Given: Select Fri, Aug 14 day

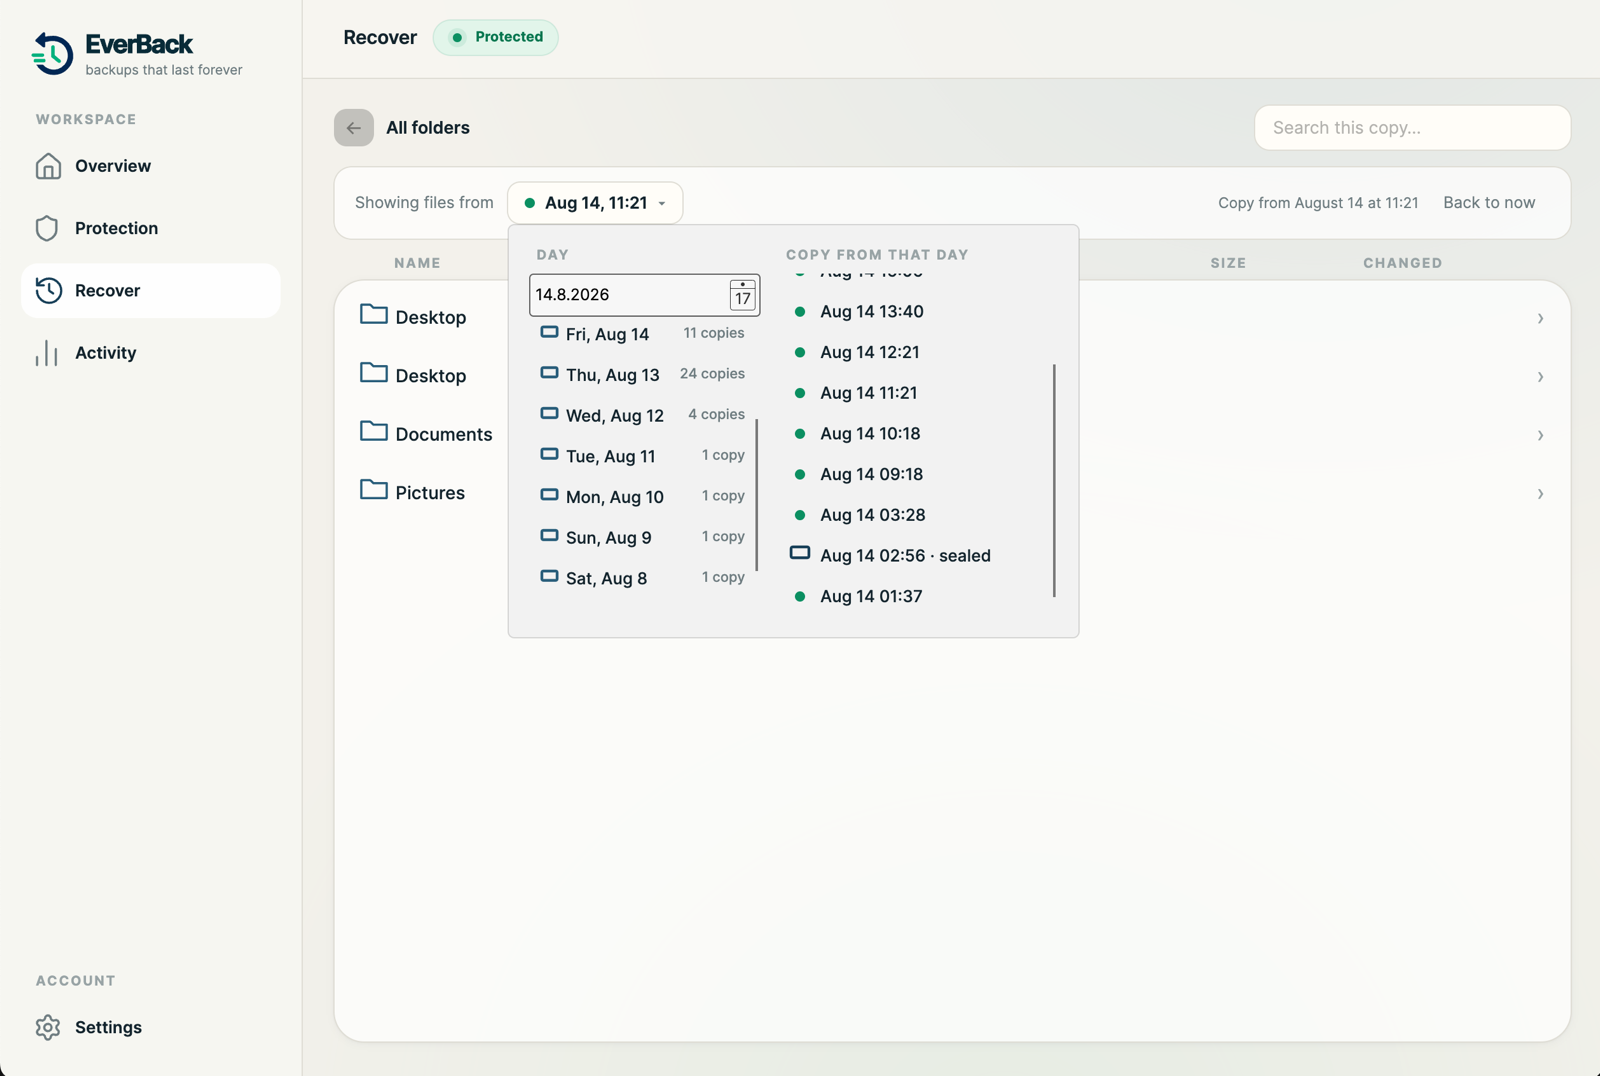Looking at the screenshot, I should pyautogui.click(x=644, y=334).
